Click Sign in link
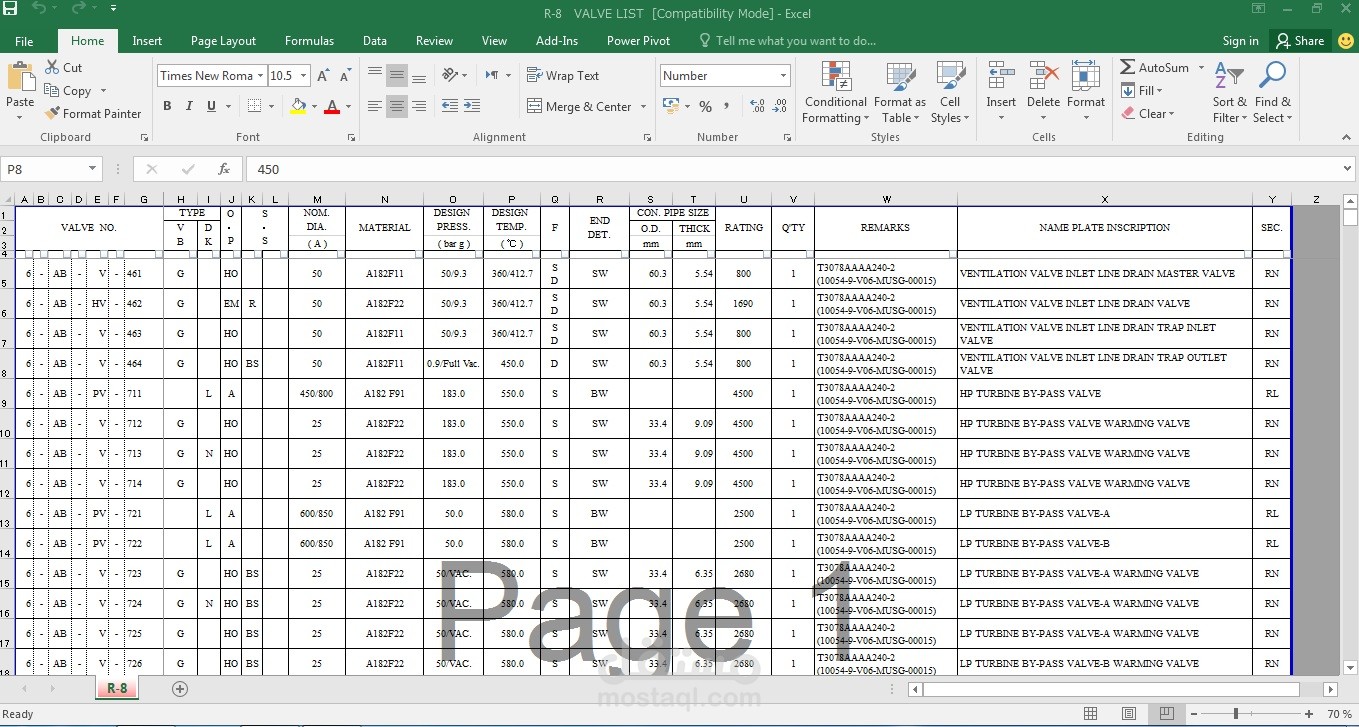The width and height of the screenshot is (1359, 727). (x=1240, y=41)
